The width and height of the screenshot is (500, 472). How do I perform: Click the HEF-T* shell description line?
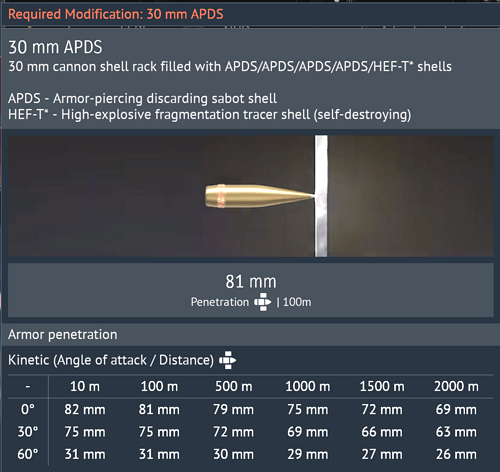[x=209, y=115]
